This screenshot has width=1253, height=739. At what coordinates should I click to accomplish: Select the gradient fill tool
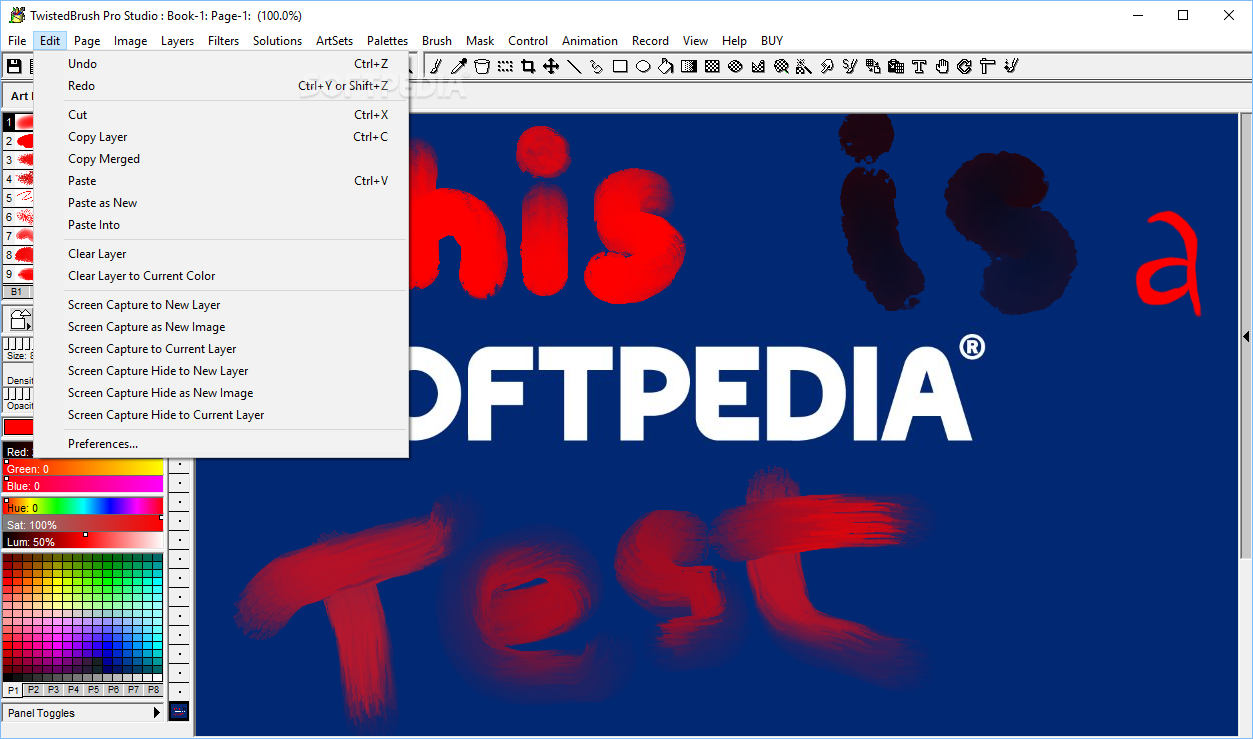(689, 66)
